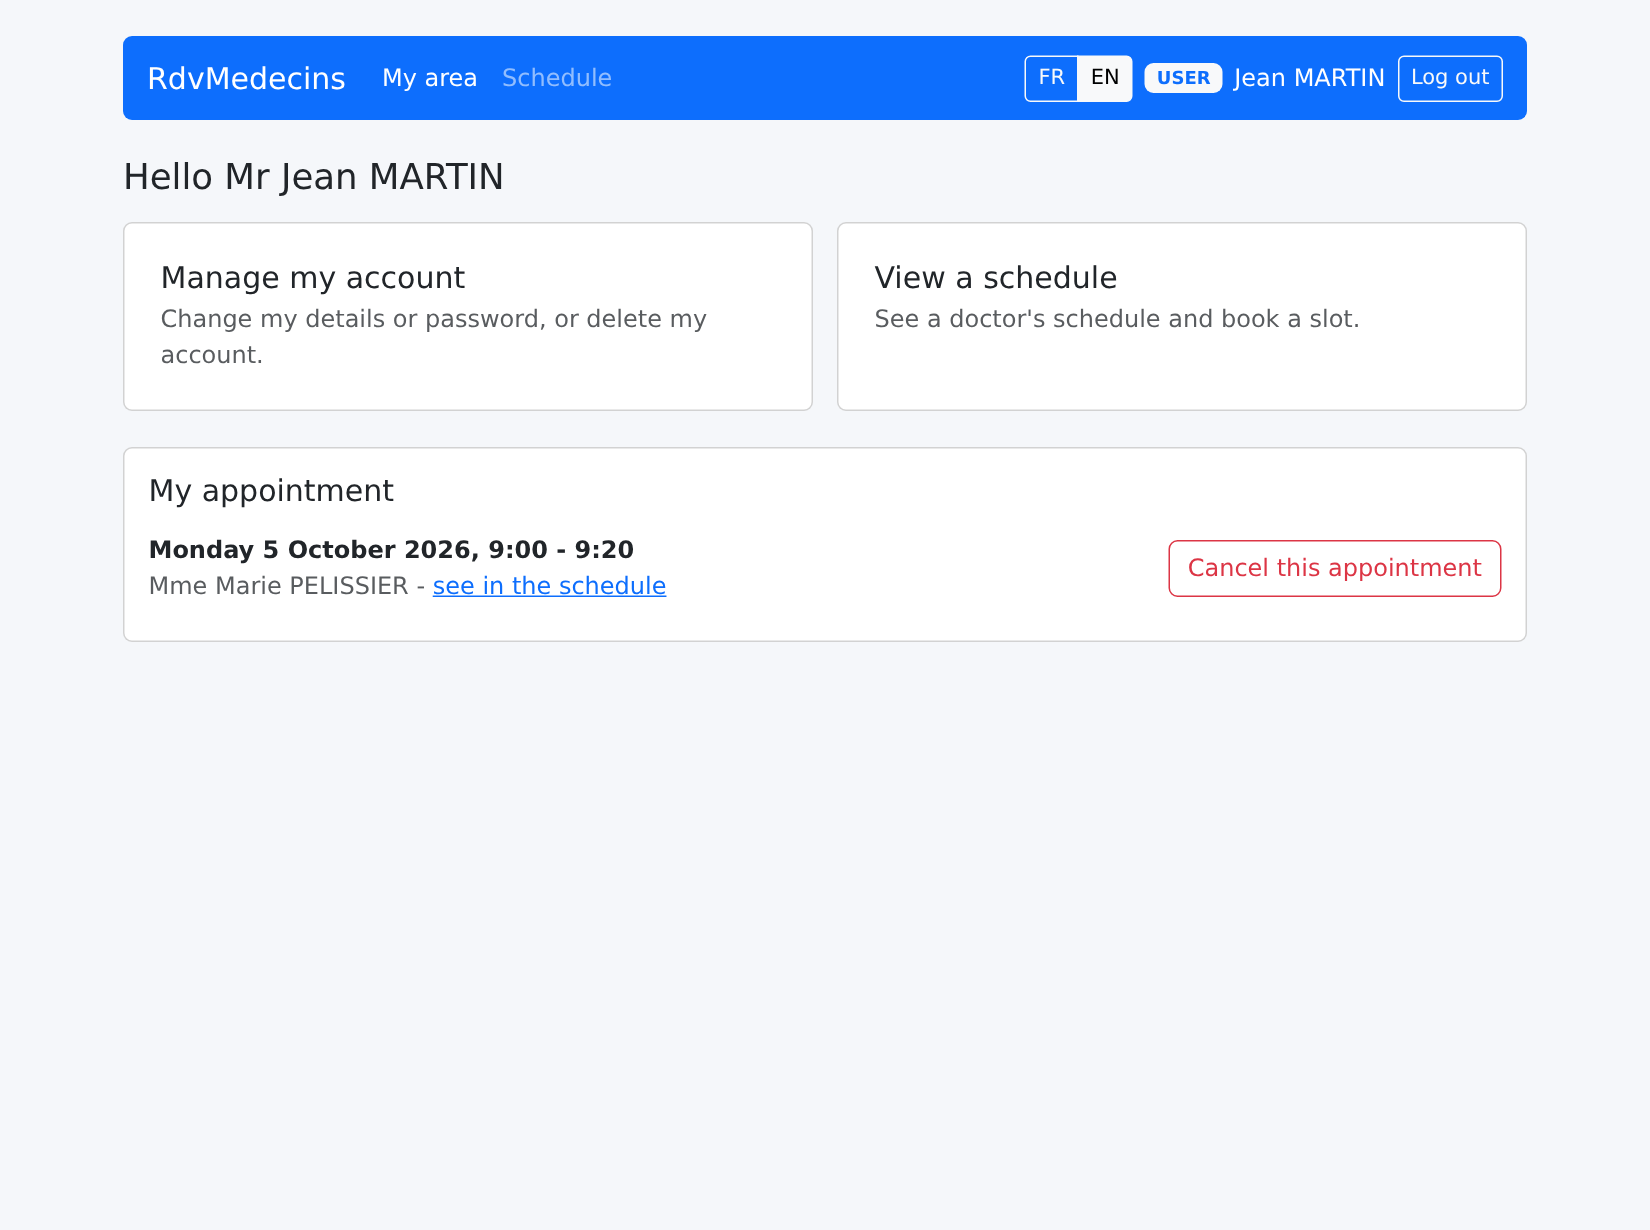Switch language to FR
Screen dimensions: 1650x1230
[1051, 78]
